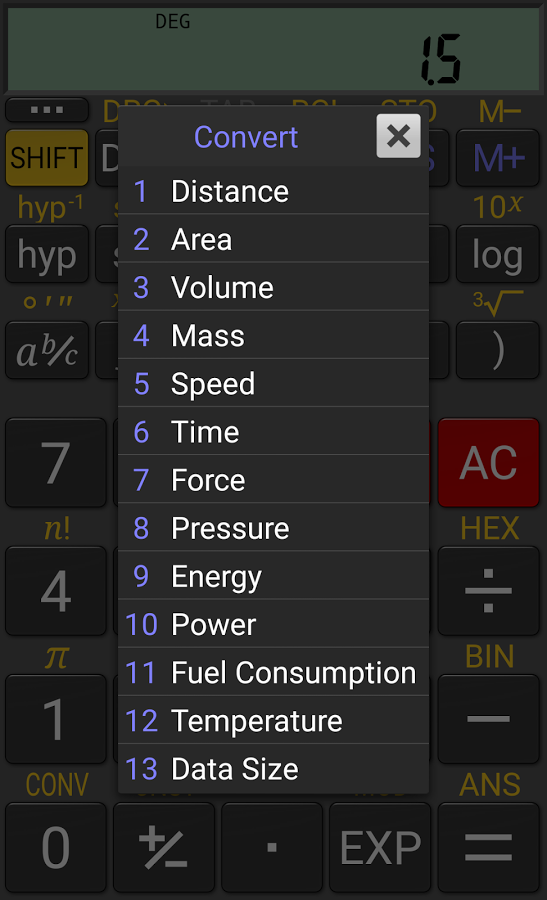This screenshot has width=547, height=900.
Task: Select Temperature conversion
Action: (273, 721)
